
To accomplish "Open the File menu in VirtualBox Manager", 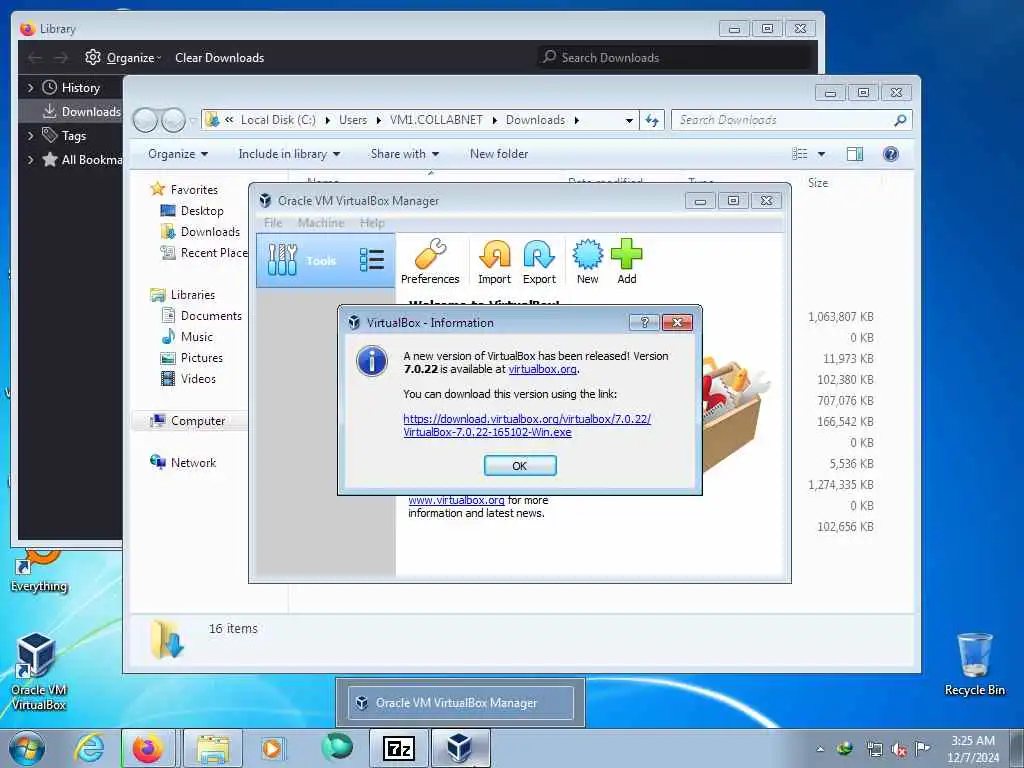I will tap(273, 223).
